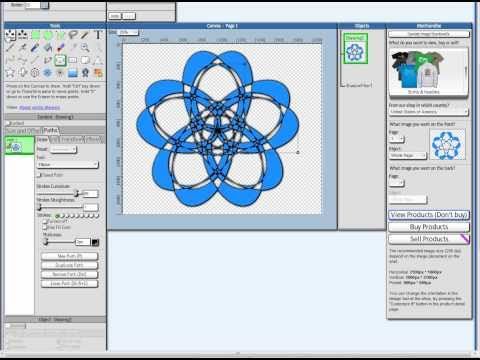The height and width of the screenshot is (360, 480).
Task: Select the Text tool (T icon)
Action: (x=98, y=35)
